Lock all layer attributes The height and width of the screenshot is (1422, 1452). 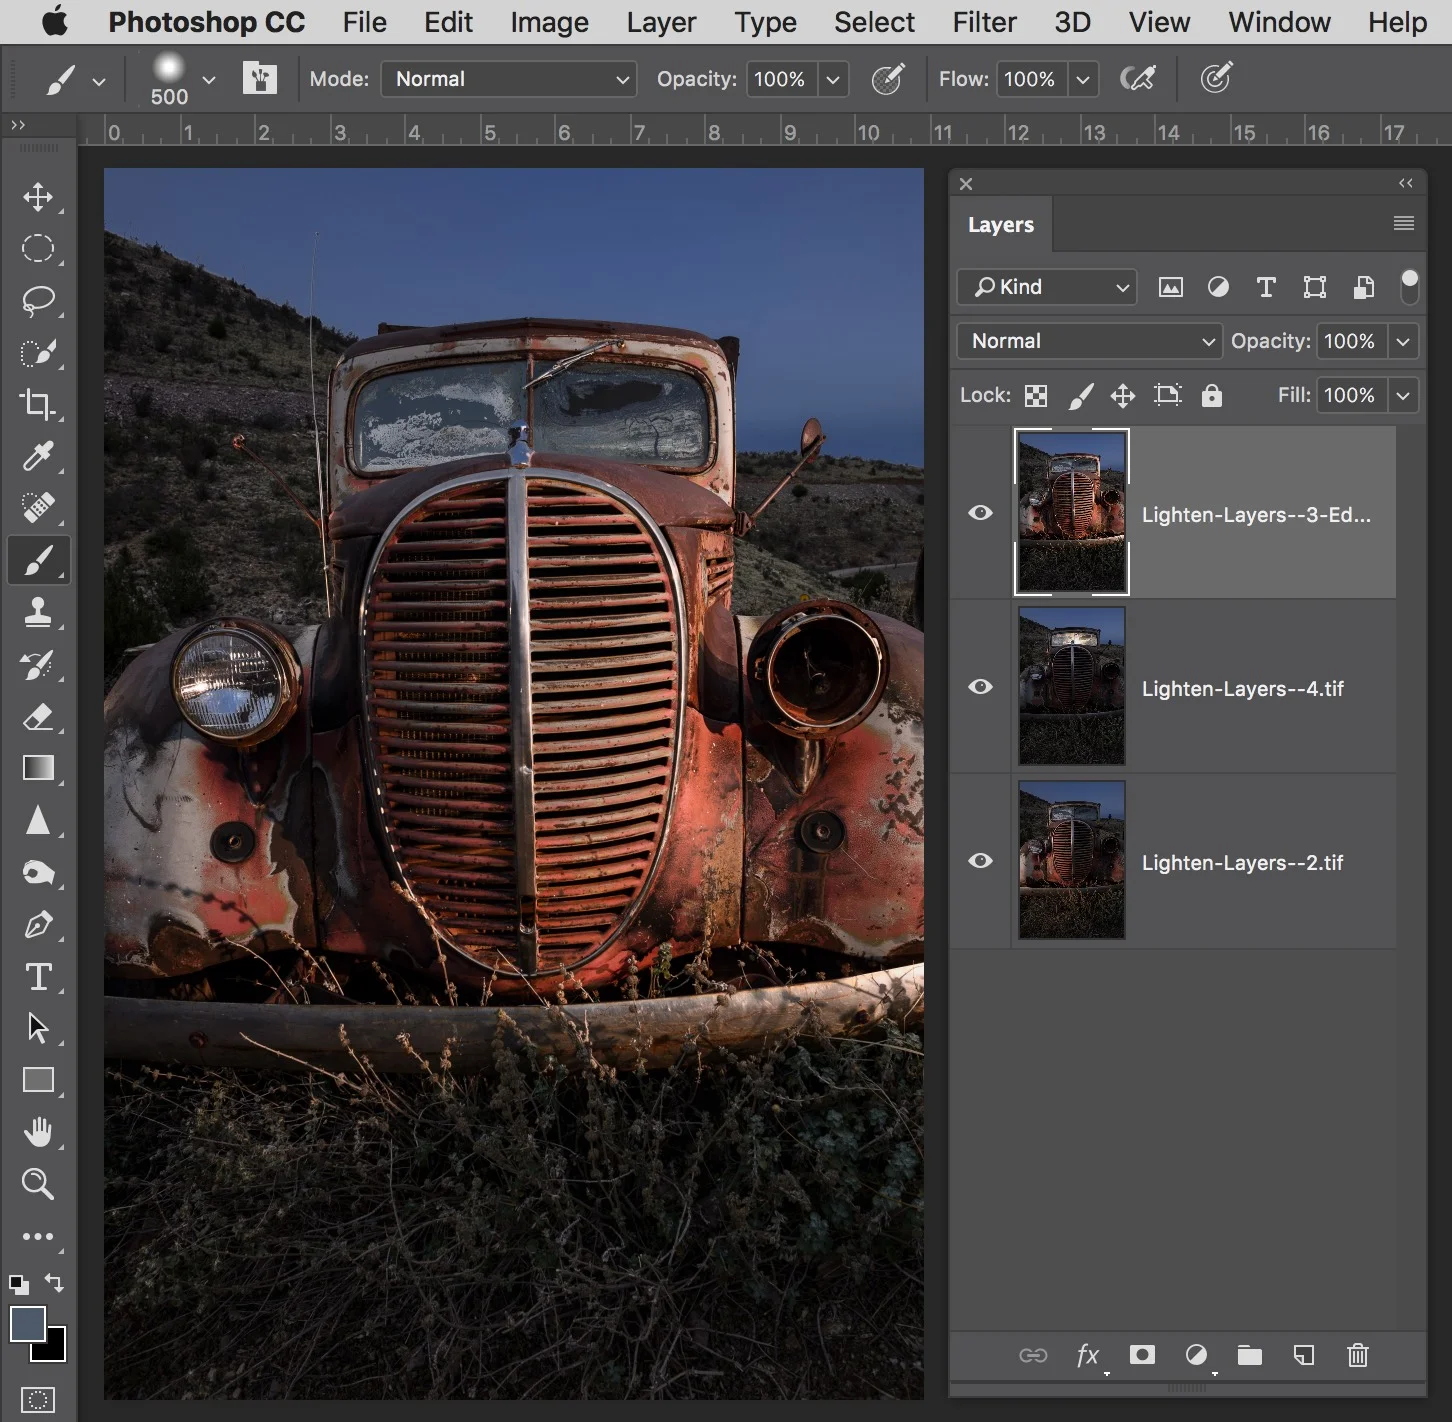tap(1212, 396)
